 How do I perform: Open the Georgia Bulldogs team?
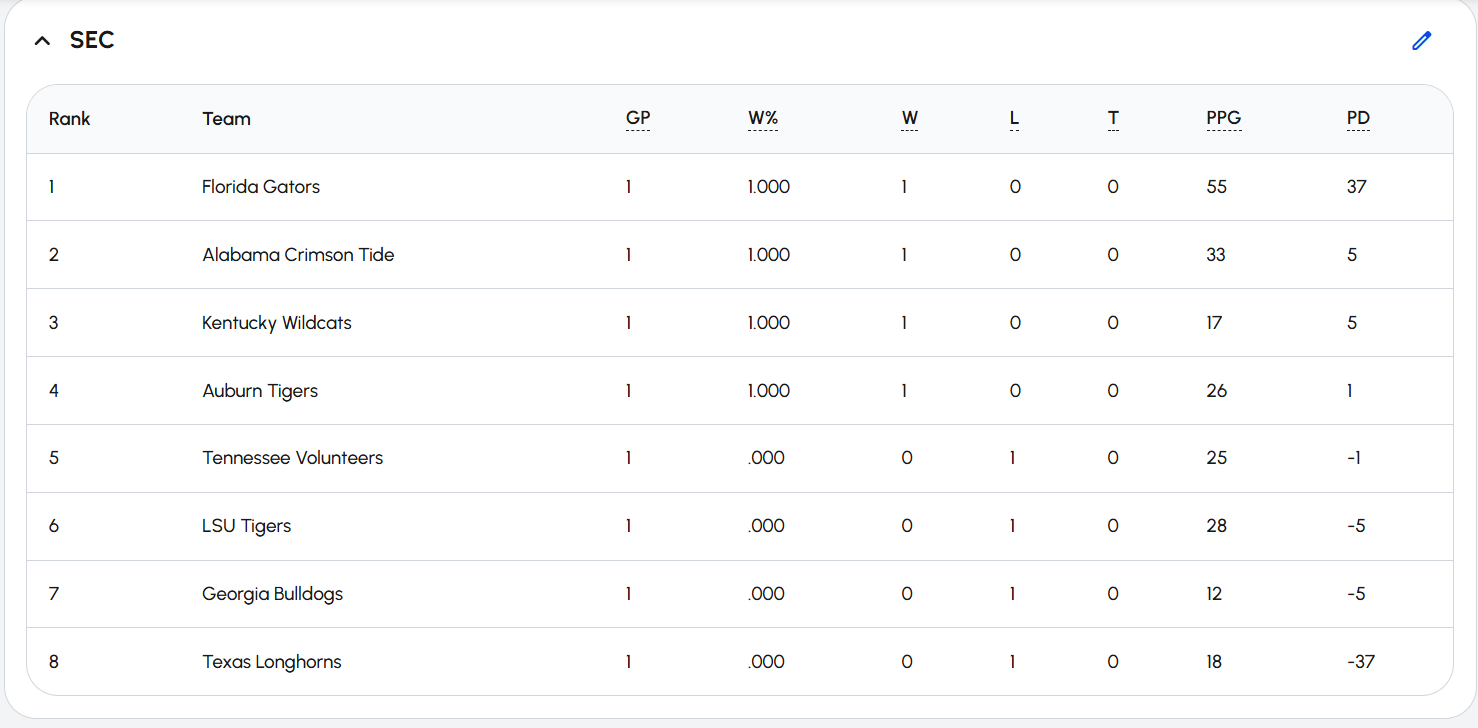[x=272, y=594]
